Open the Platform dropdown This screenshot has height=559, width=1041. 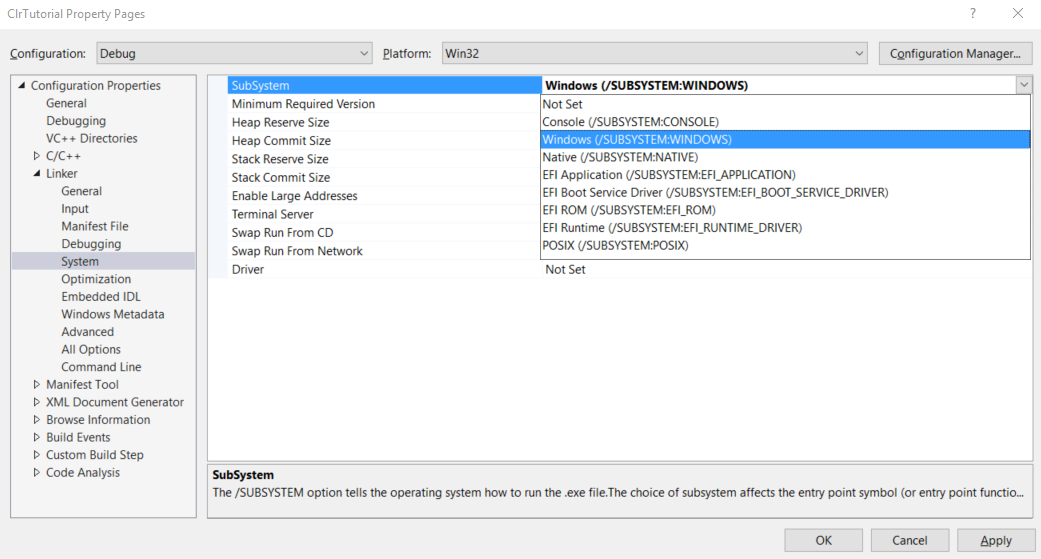coord(654,53)
